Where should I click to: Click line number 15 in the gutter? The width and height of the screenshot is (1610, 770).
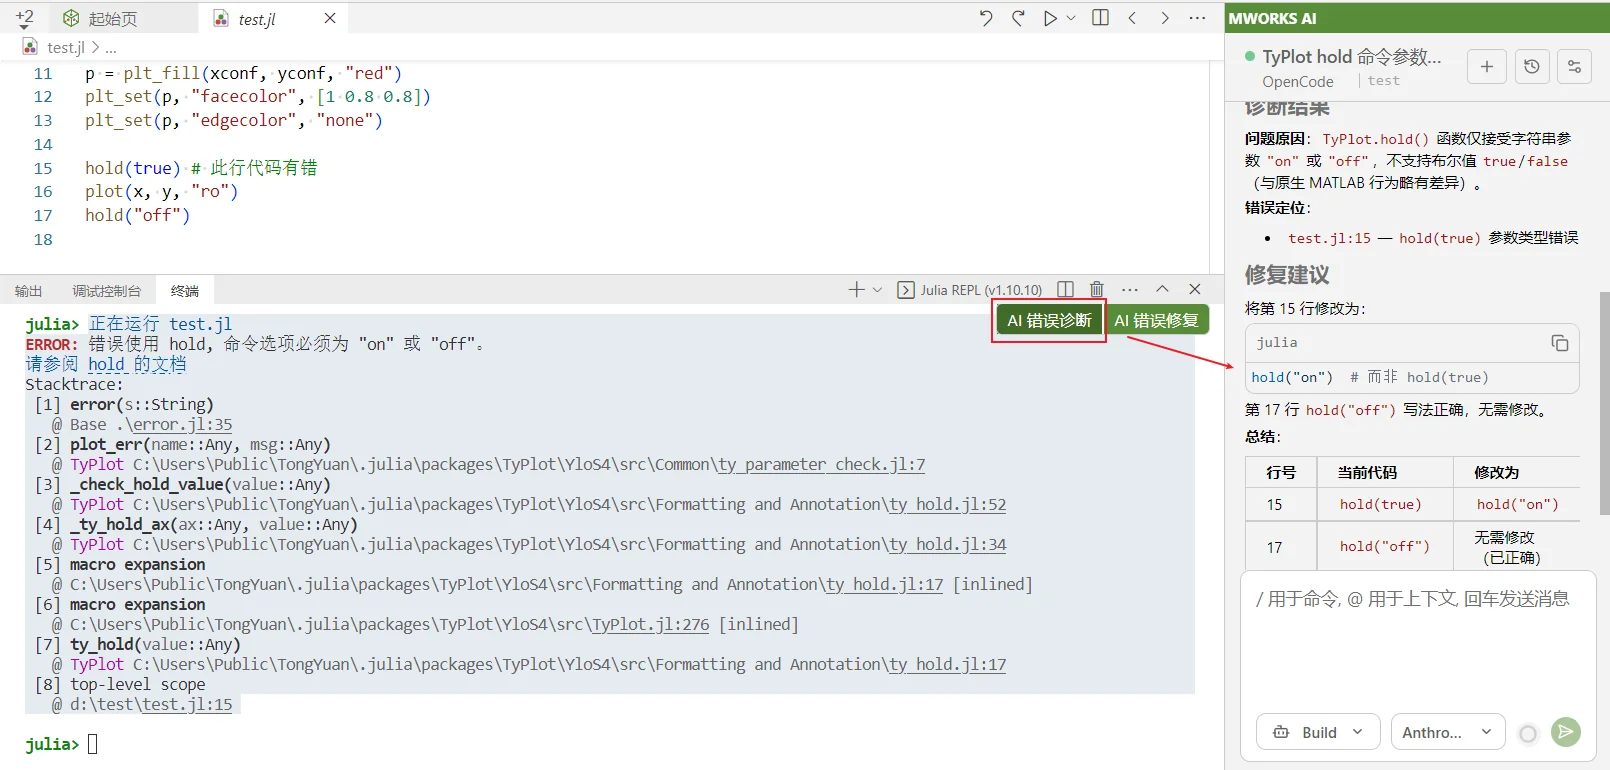[x=43, y=168]
